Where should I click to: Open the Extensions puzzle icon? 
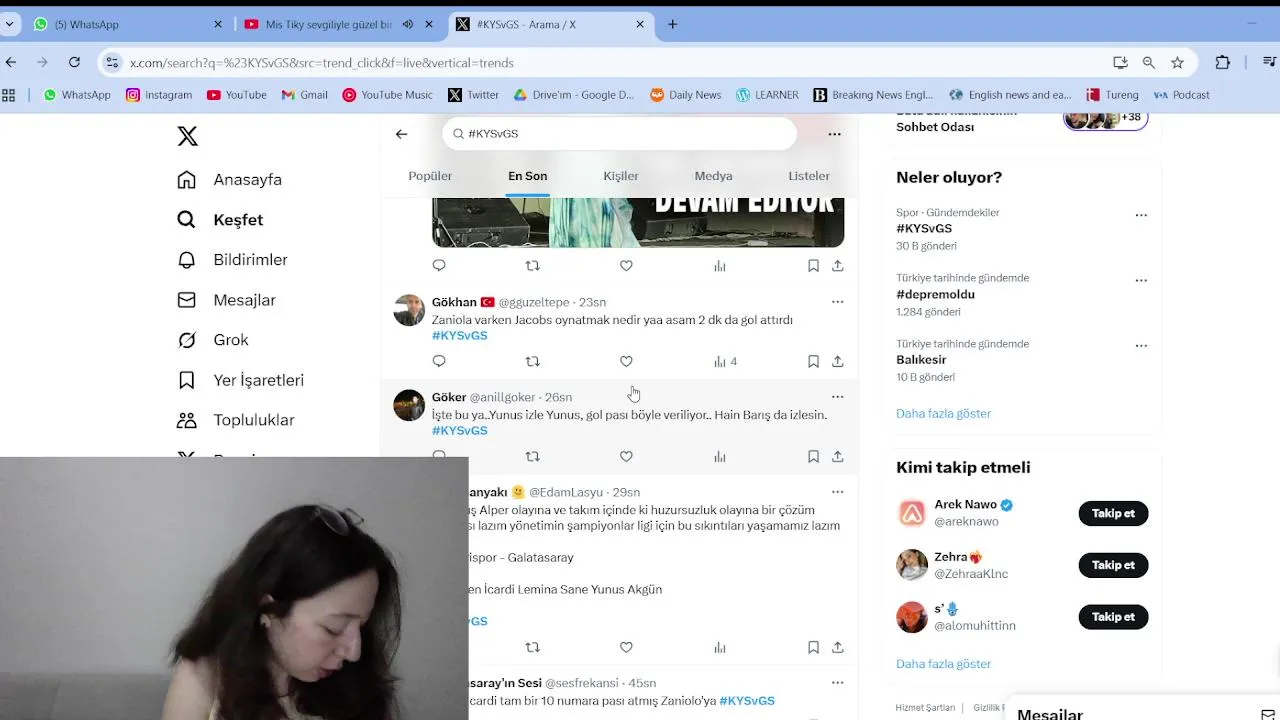pyautogui.click(x=1222, y=62)
